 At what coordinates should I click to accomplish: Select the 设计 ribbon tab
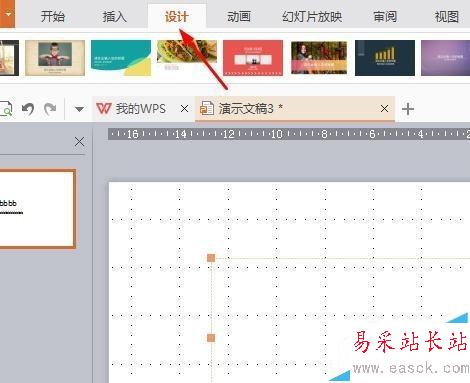pos(177,16)
